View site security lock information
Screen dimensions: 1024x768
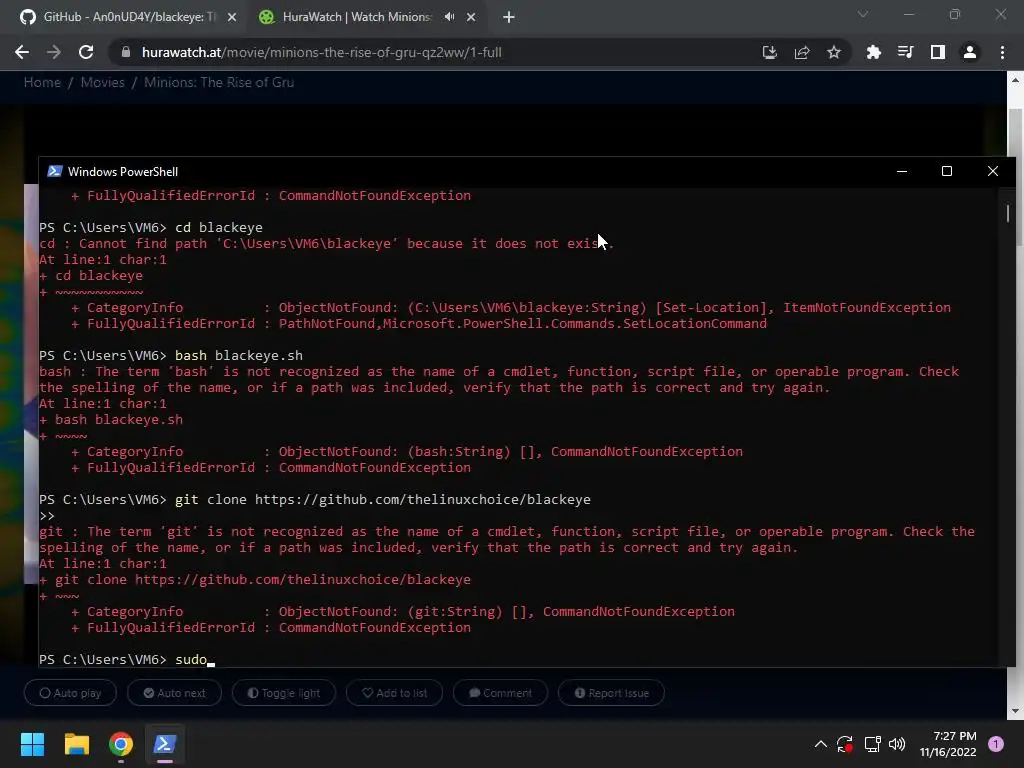126,52
